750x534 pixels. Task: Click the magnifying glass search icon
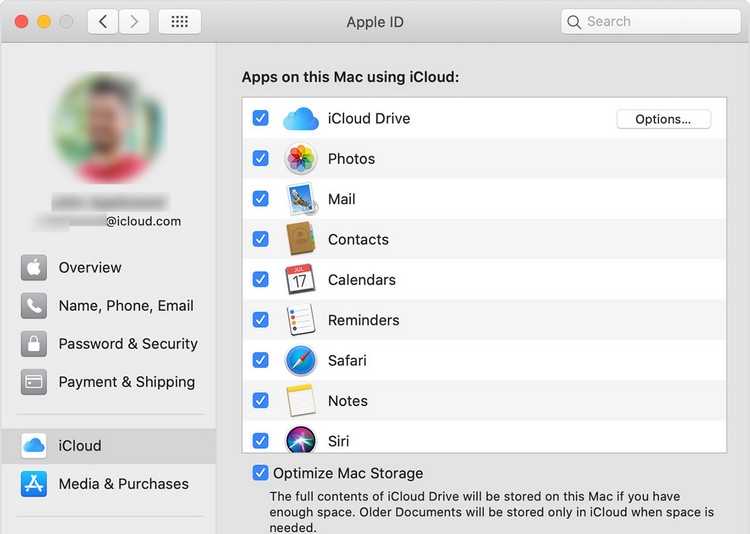pos(574,22)
